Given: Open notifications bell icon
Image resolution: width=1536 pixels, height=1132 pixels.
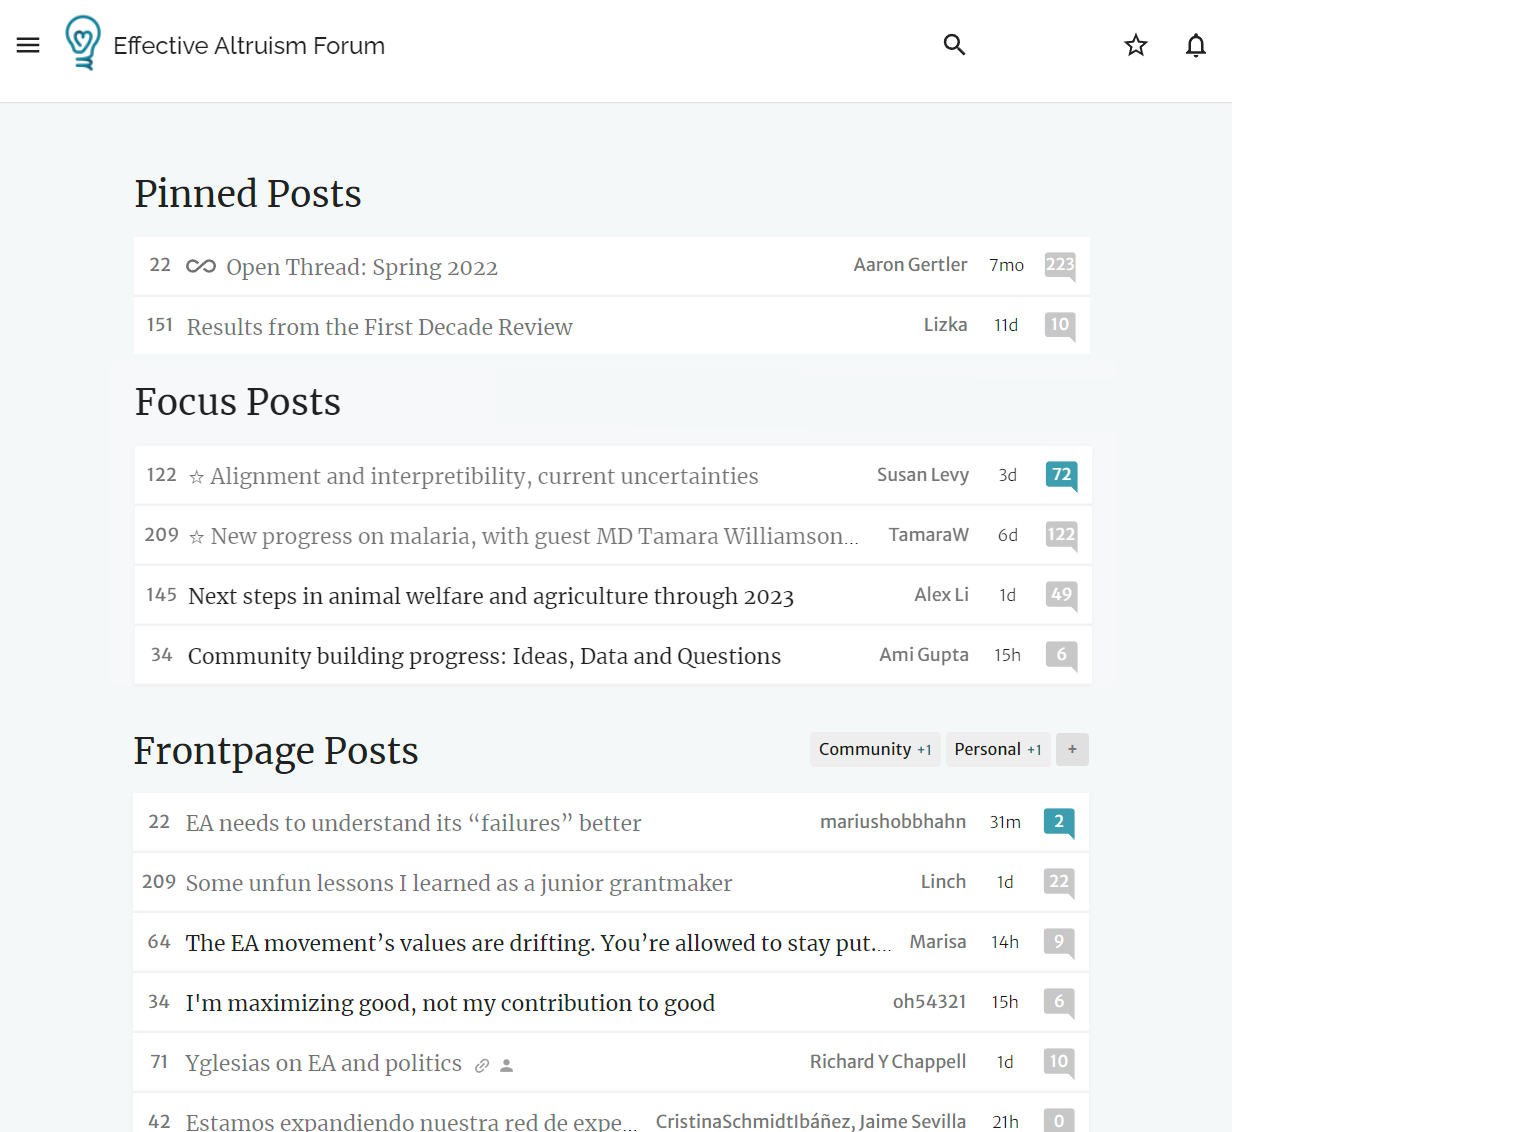Looking at the screenshot, I should click(1195, 45).
